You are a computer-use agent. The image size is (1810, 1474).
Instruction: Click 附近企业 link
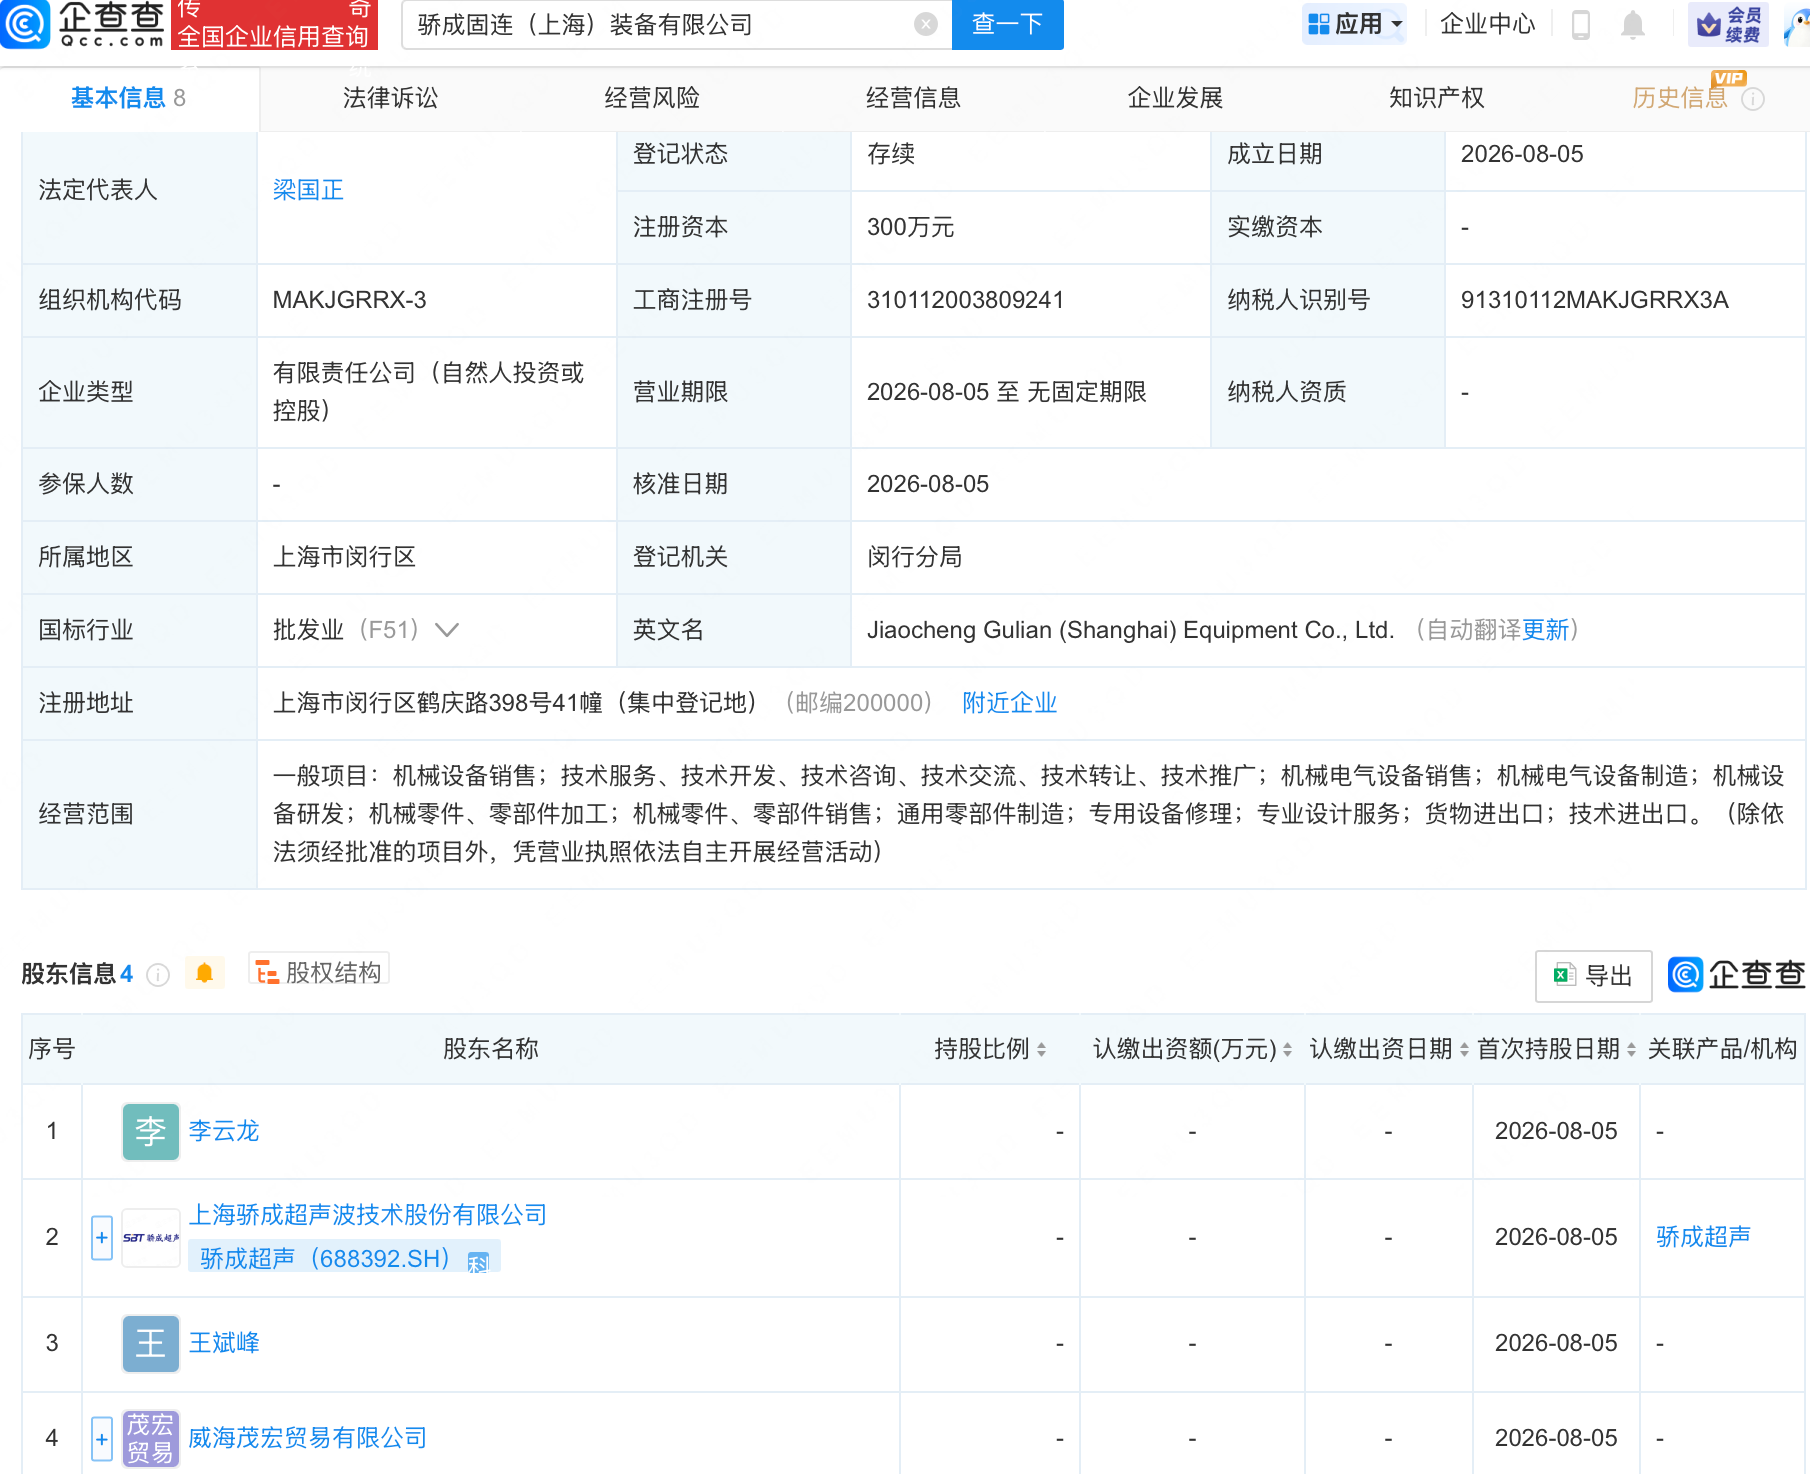click(x=1009, y=703)
